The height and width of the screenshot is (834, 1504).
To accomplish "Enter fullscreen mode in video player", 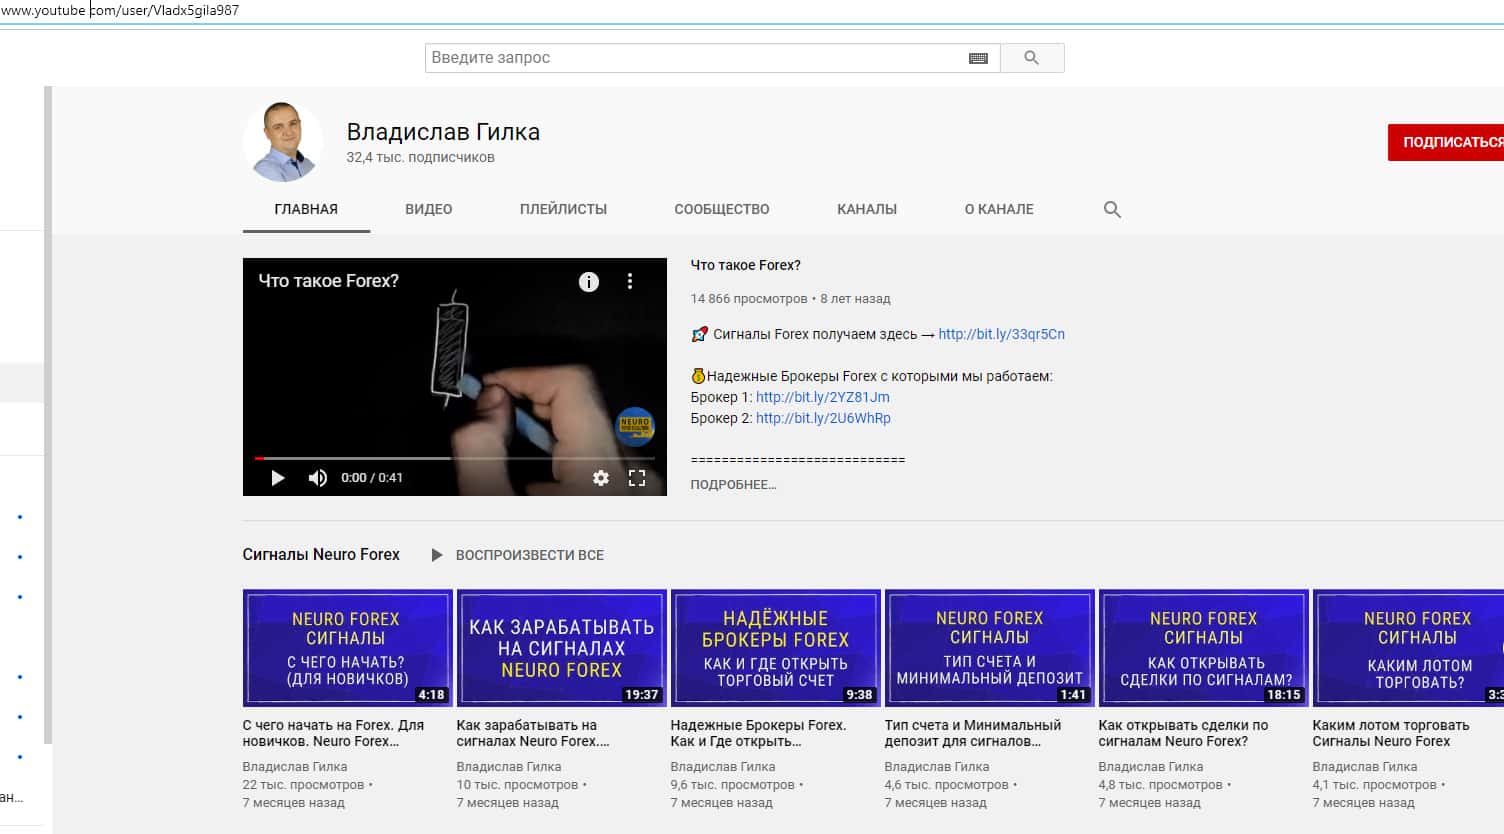I will coord(637,478).
